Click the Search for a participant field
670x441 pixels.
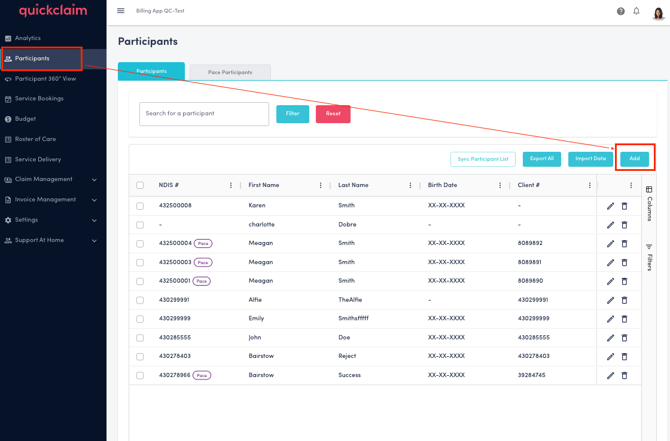tap(204, 114)
